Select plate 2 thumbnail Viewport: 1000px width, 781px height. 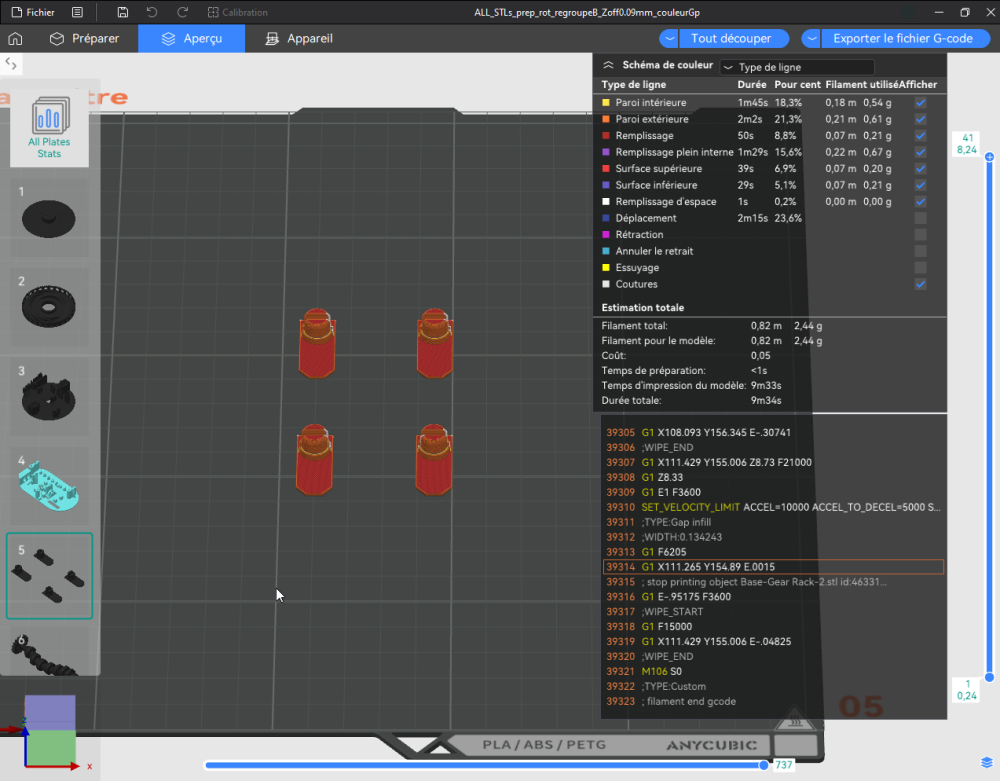click(49, 307)
